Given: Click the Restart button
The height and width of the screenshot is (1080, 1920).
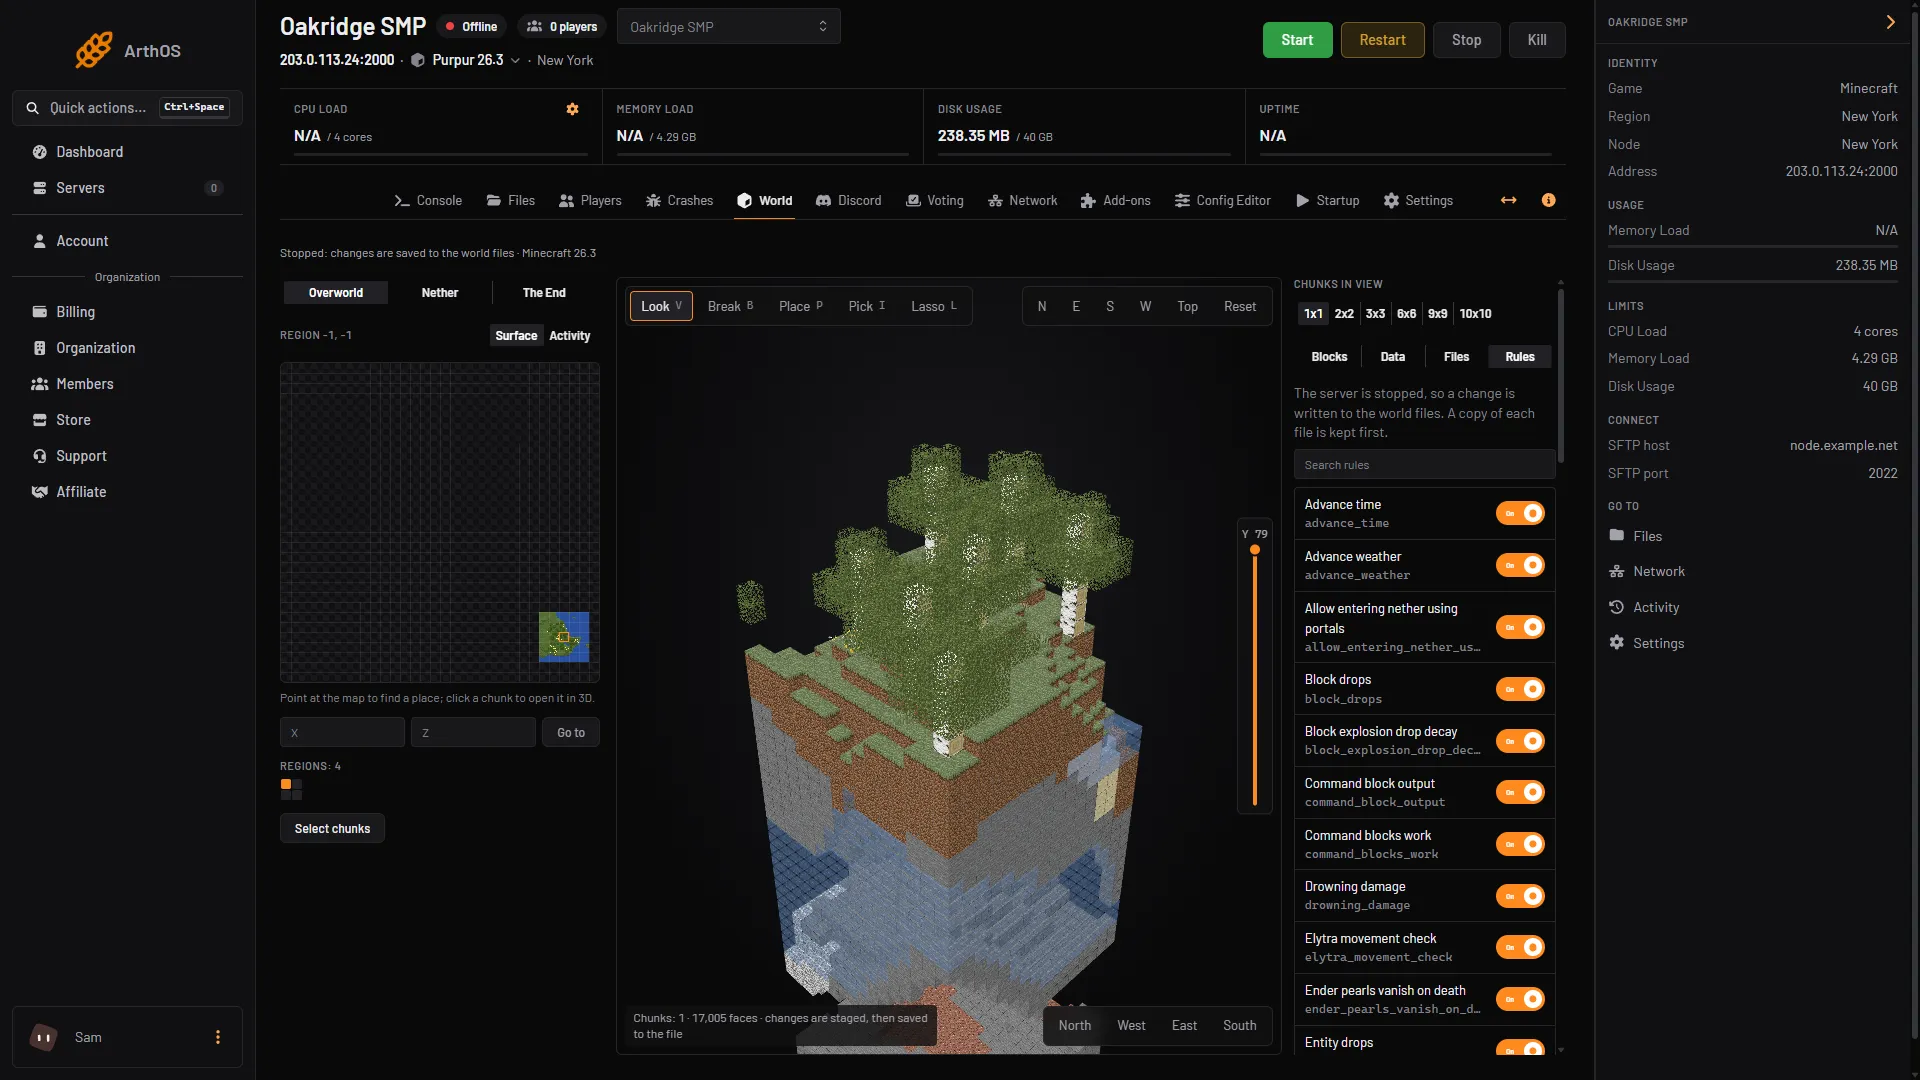Looking at the screenshot, I should [1382, 40].
